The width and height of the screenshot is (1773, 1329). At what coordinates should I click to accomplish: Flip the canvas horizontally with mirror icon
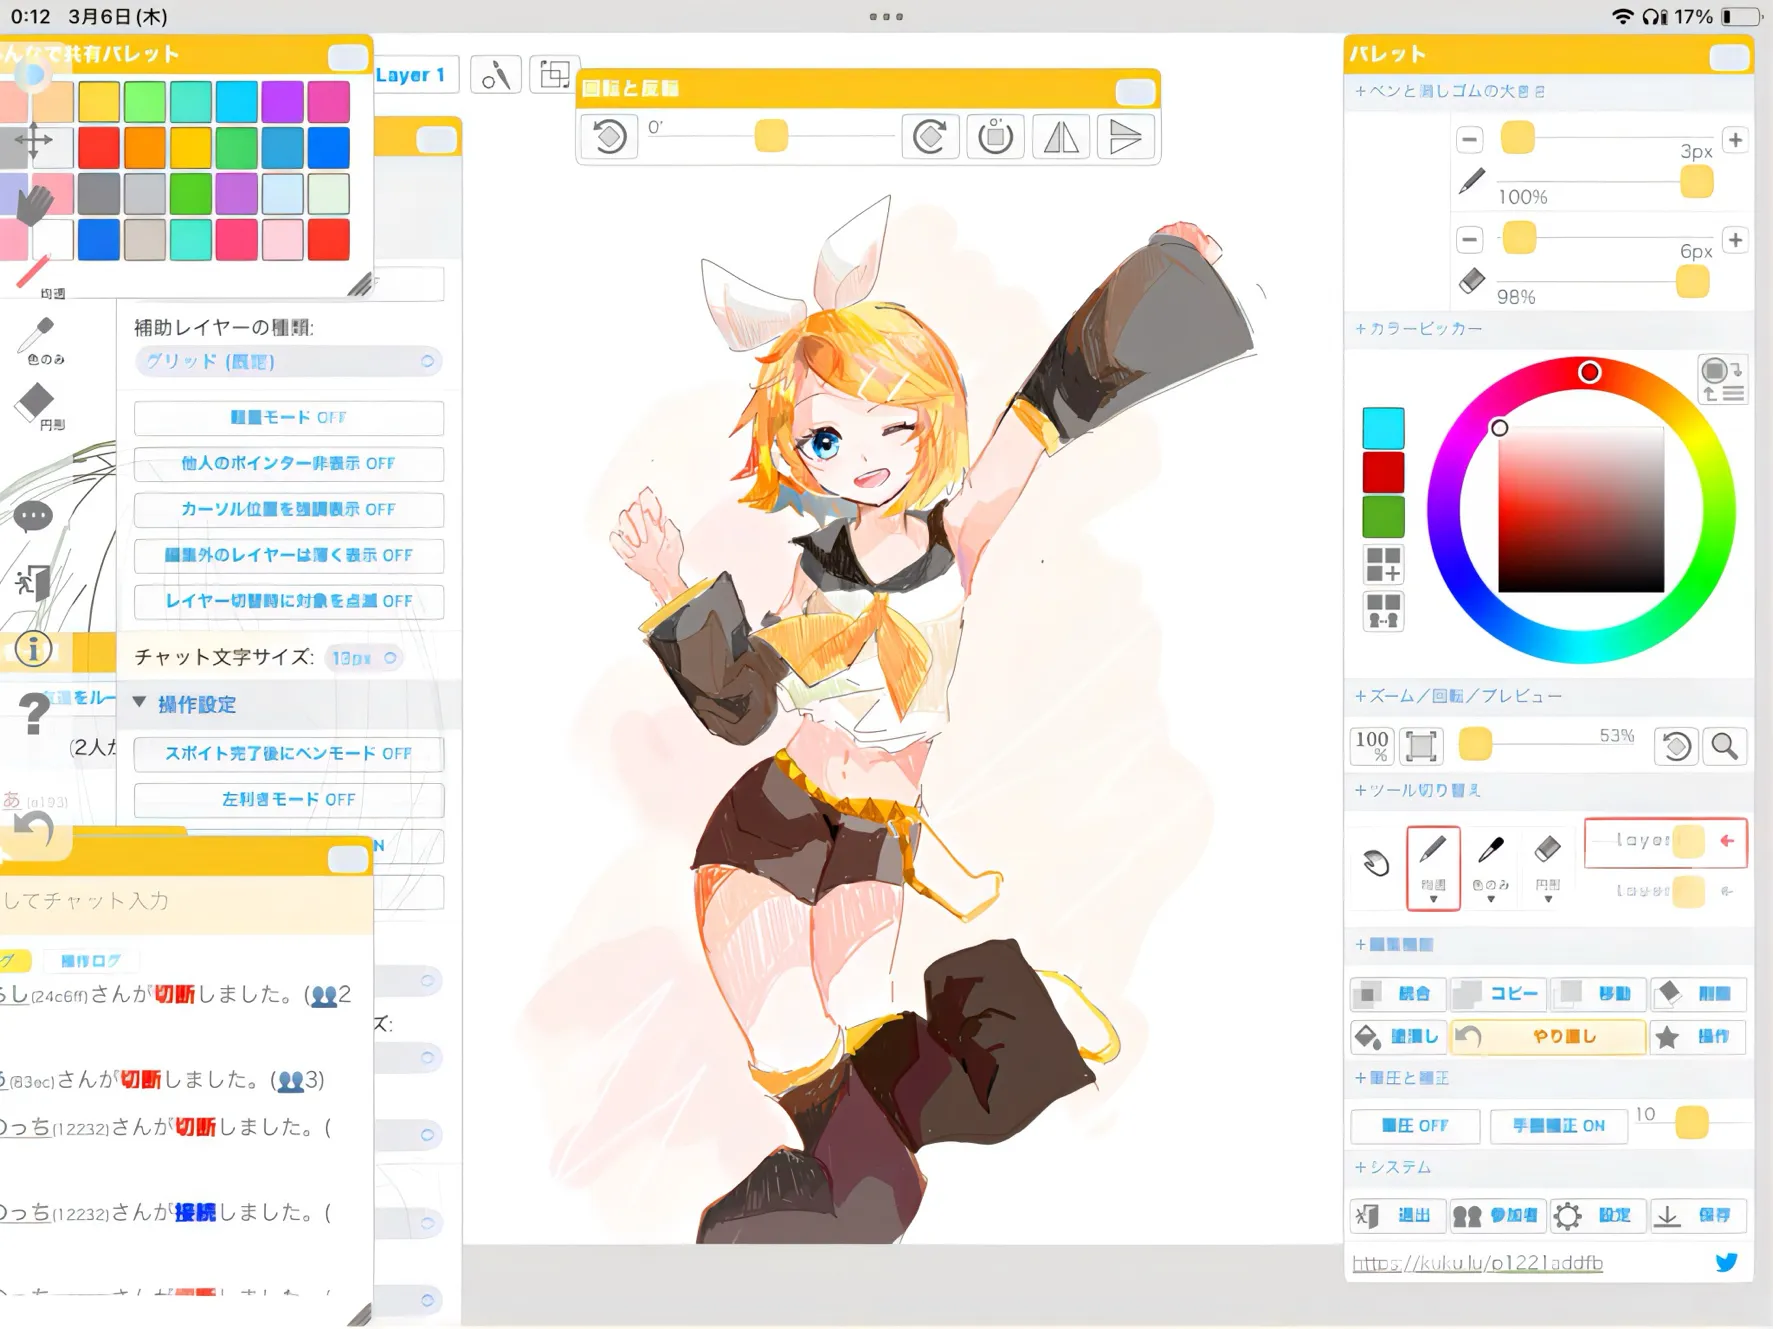tap(1061, 136)
